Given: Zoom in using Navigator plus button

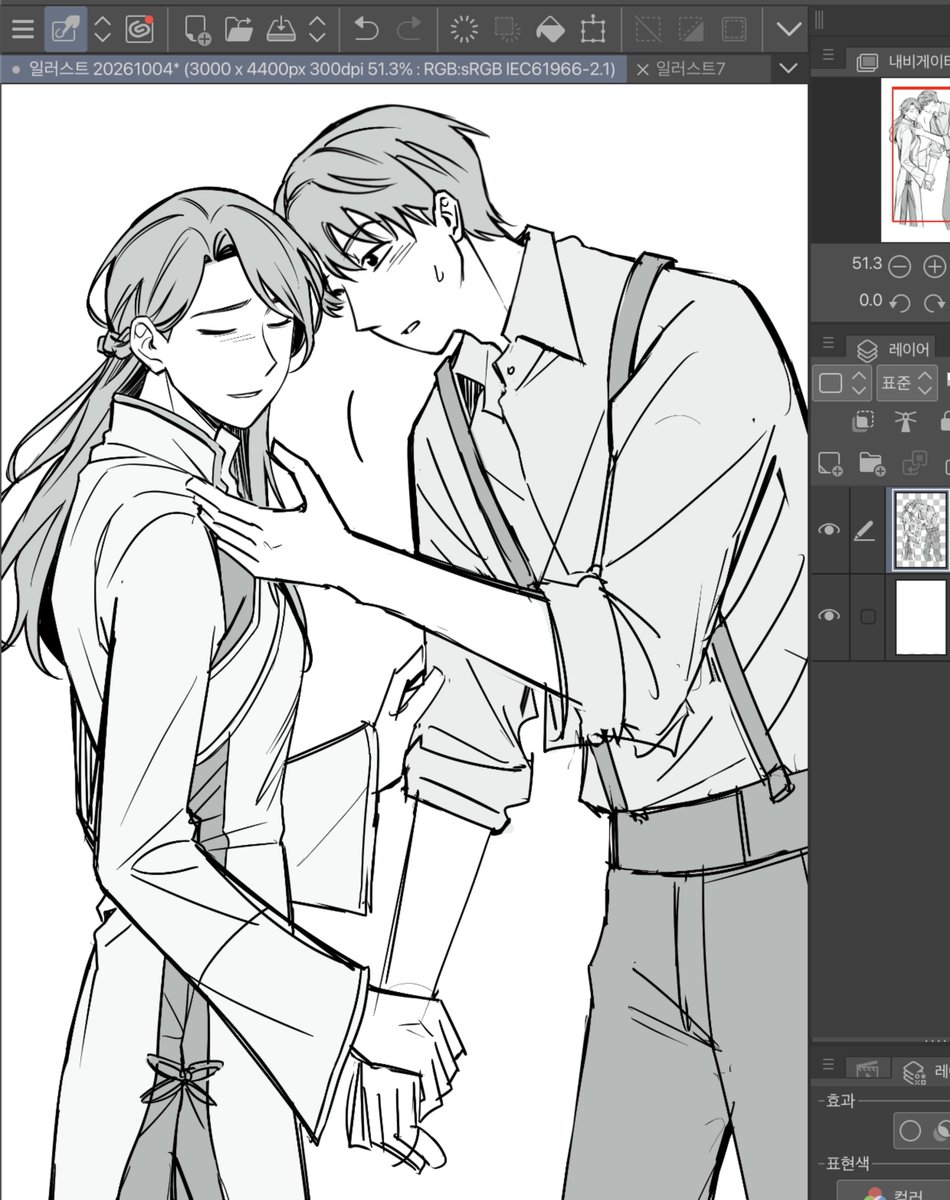Looking at the screenshot, I should (934, 266).
